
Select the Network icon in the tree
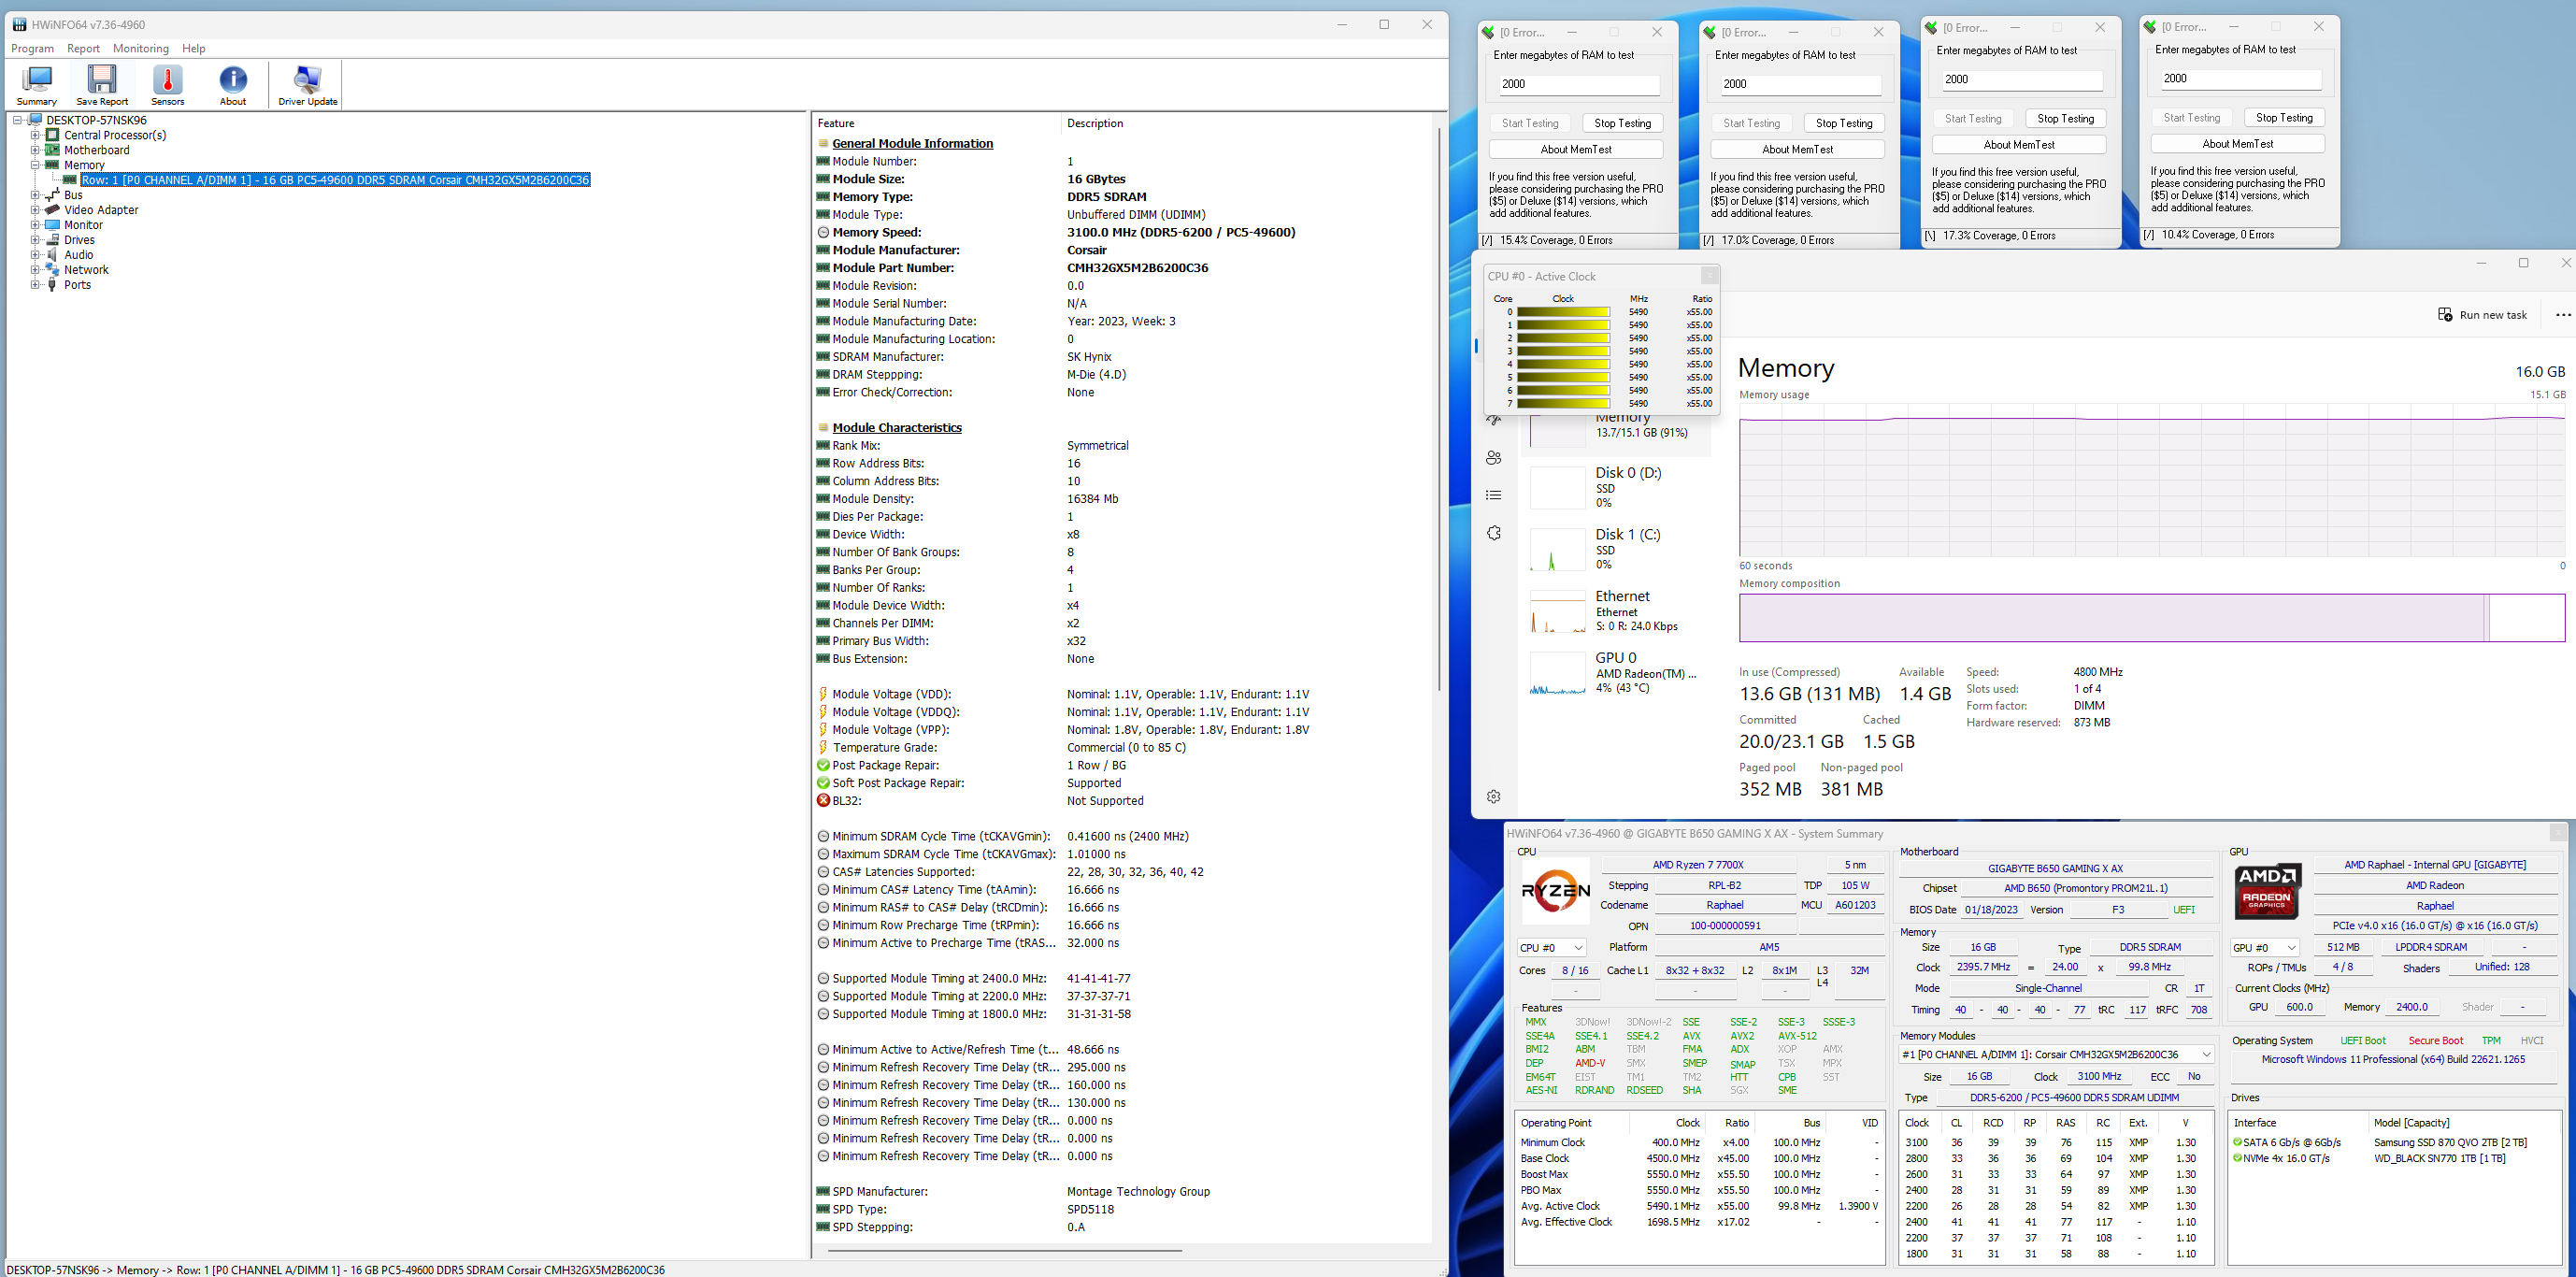[53, 270]
